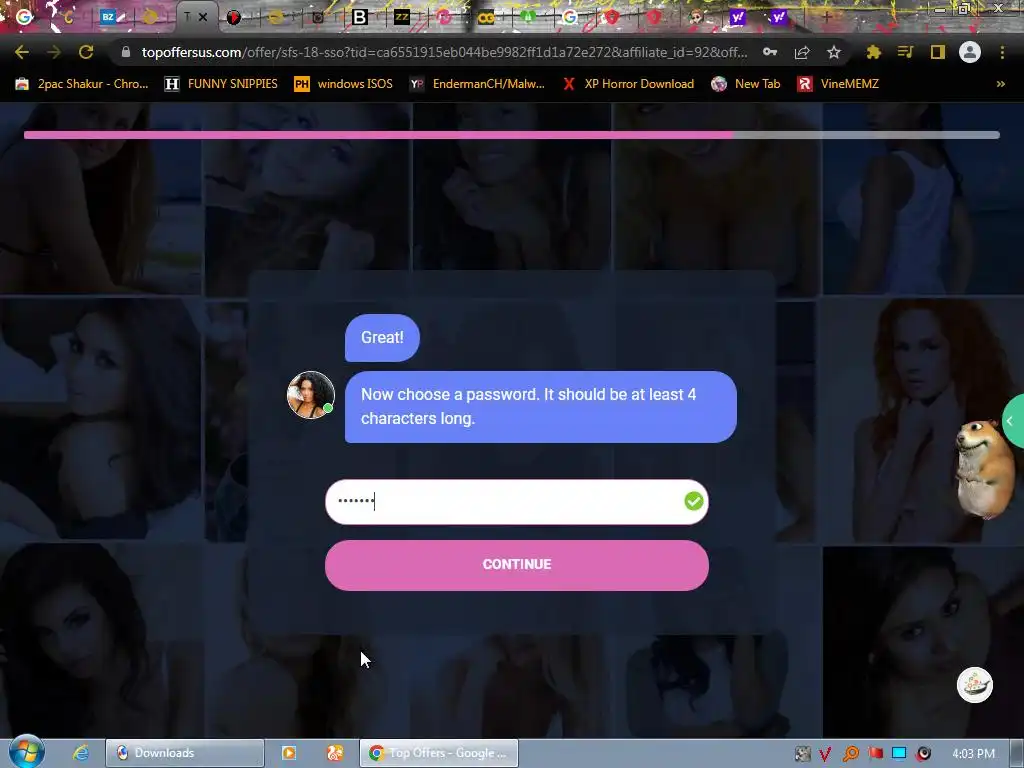Open the Extensions puzzle icon
The height and width of the screenshot is (768, 1024).
(x=874, y=52)
